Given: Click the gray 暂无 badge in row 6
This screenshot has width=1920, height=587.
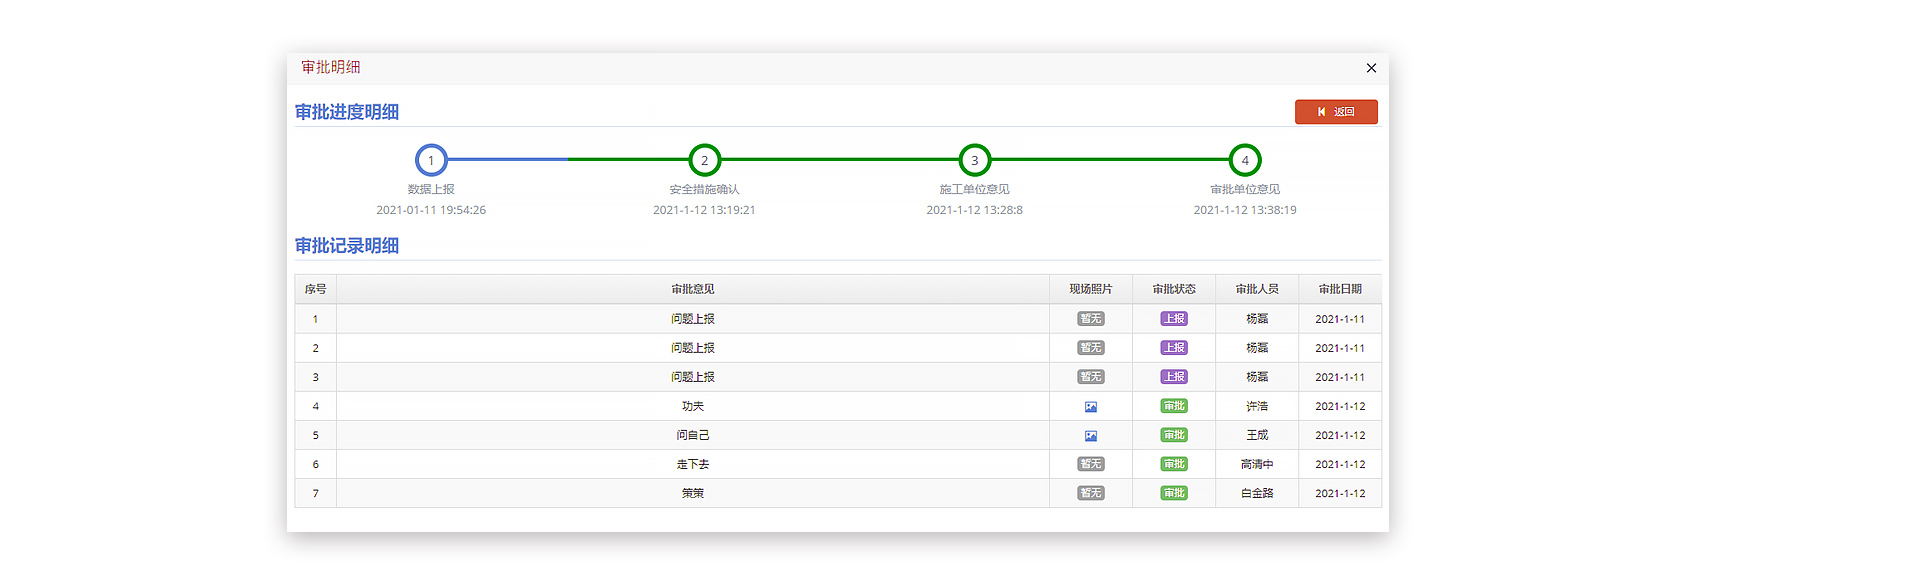Looking at the screenshot, I should (1090, 464).
